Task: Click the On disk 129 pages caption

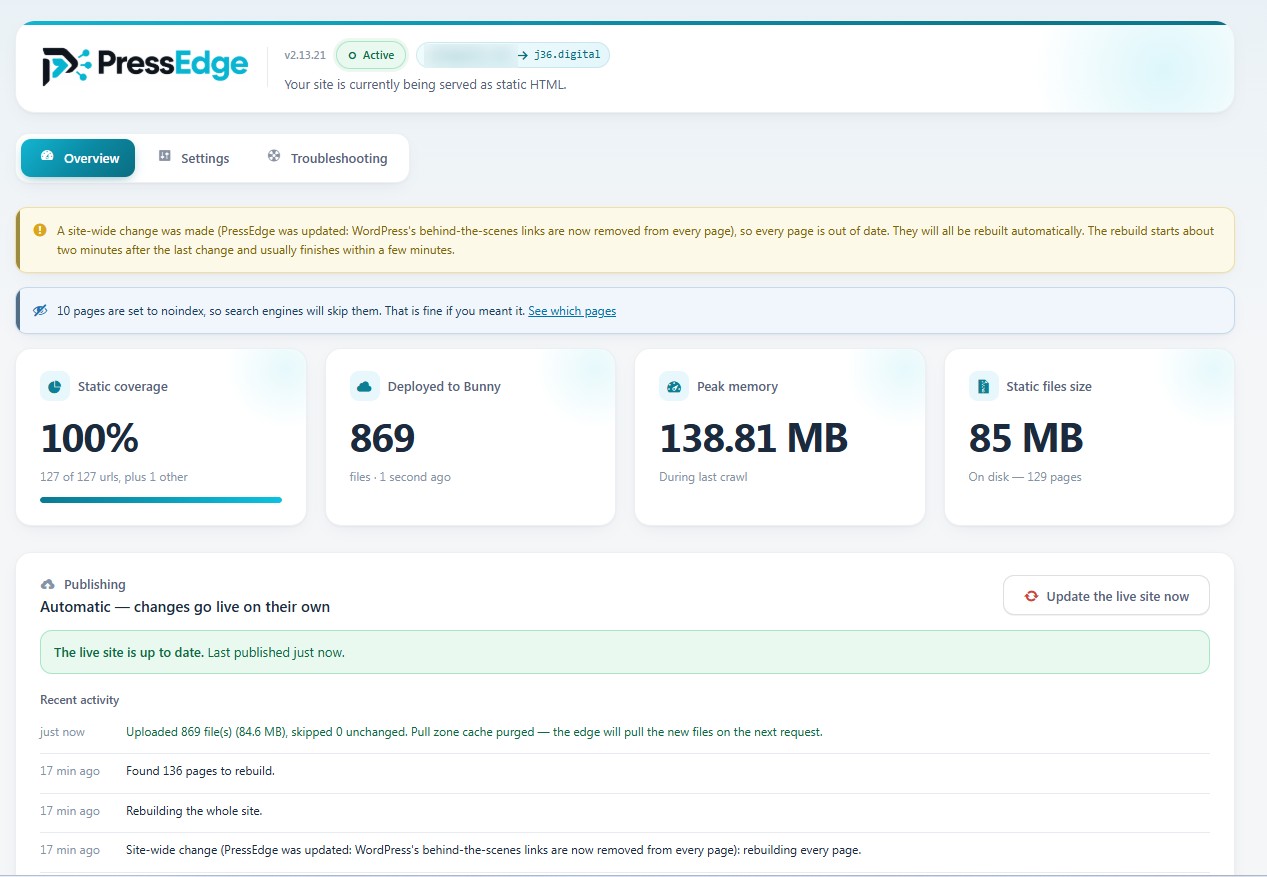Action: pyautogui.click(x=1025, y=477)
